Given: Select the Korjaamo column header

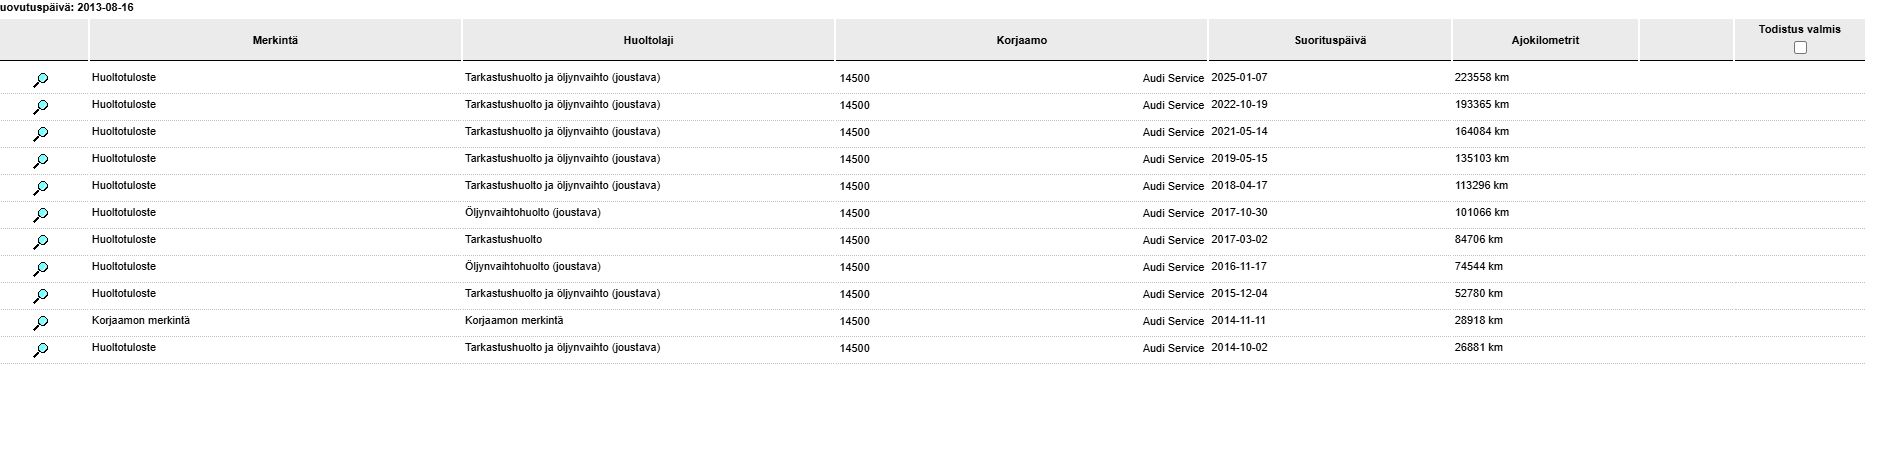Looking at the screenshot, I should [x=1022, y=40].
